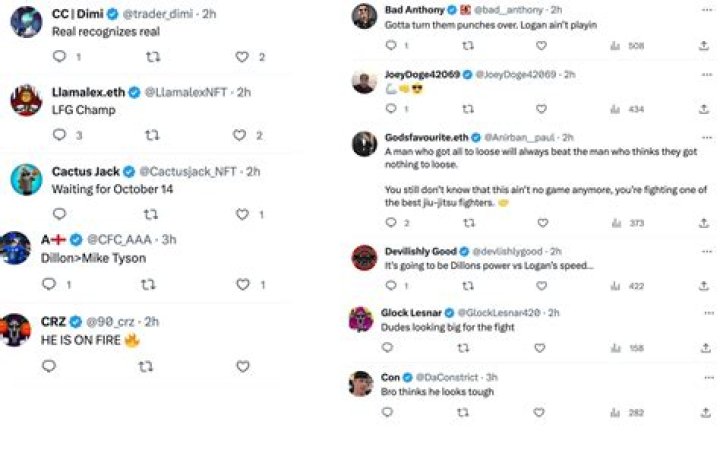Reply to CC | Dimi's tweet
Viewport: 720px width, 450px height.
59,57
